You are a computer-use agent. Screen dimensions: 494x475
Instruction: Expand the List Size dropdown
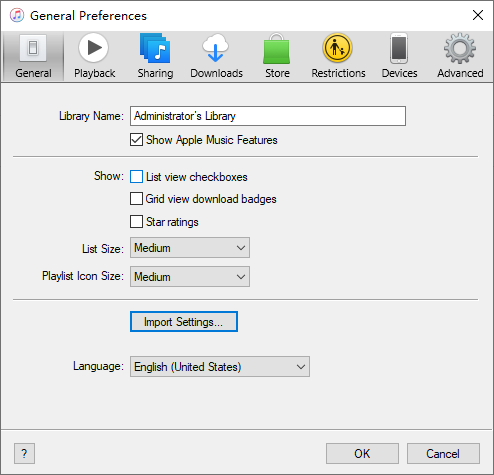pos(190,248)
